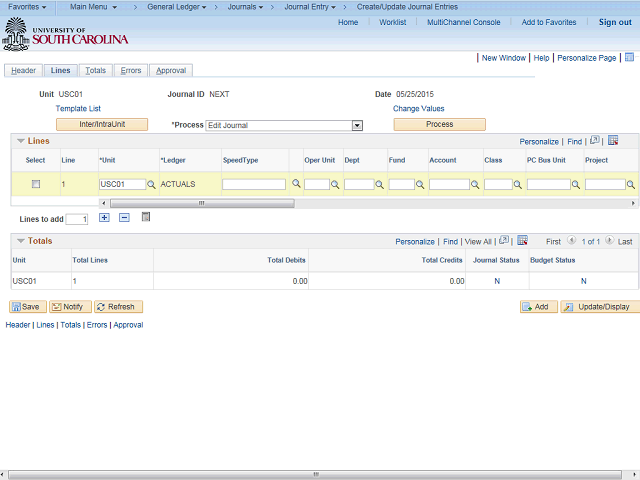
Task: Open the Account field lookup magnifier
Action: pyautogui.click(x=475, y=184)
